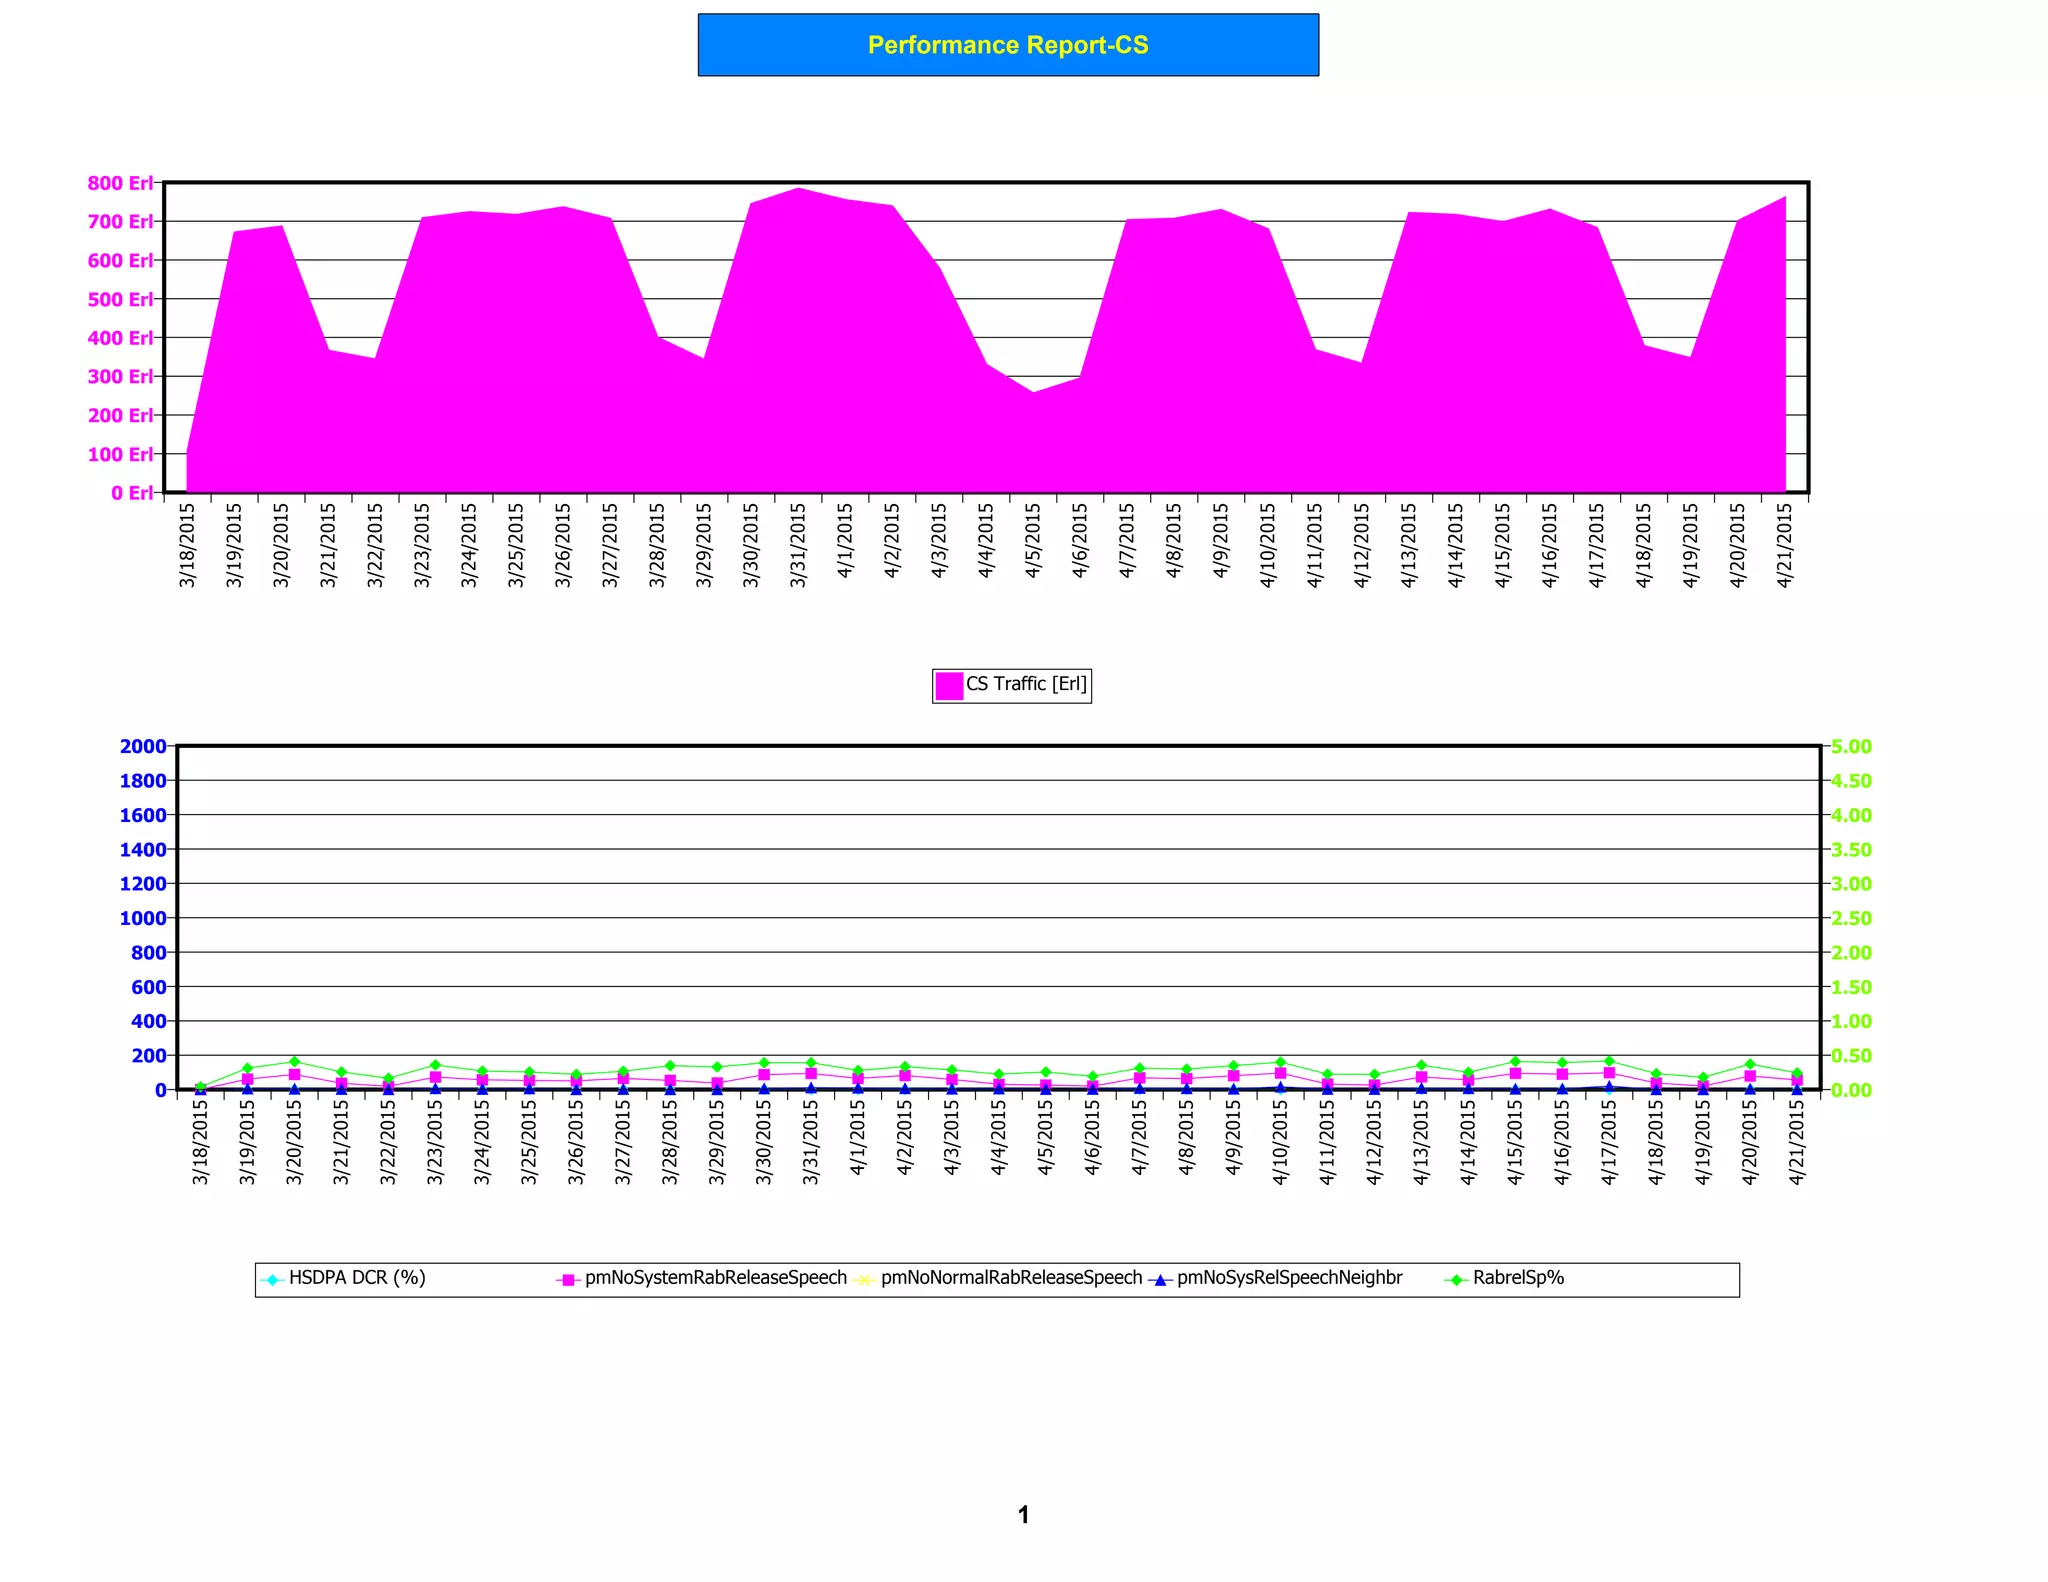The height and width of the screenshot is (1582, 2048).
Task: Click the magenta square point at 4/10/2015
Action: tap(1280, 1074)
